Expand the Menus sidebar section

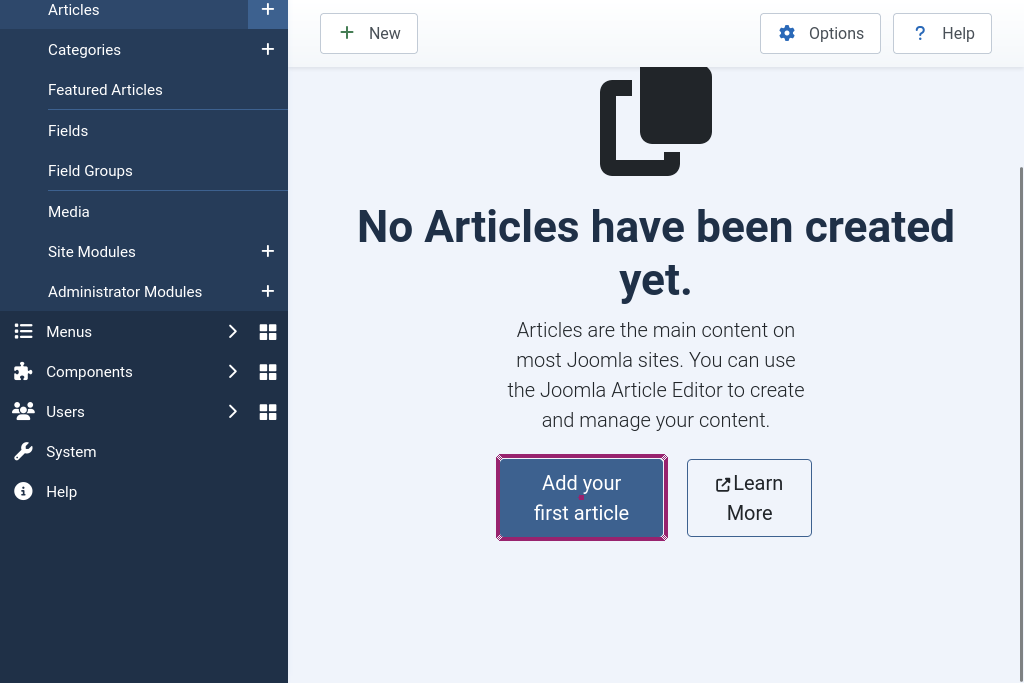coord(232,331)
